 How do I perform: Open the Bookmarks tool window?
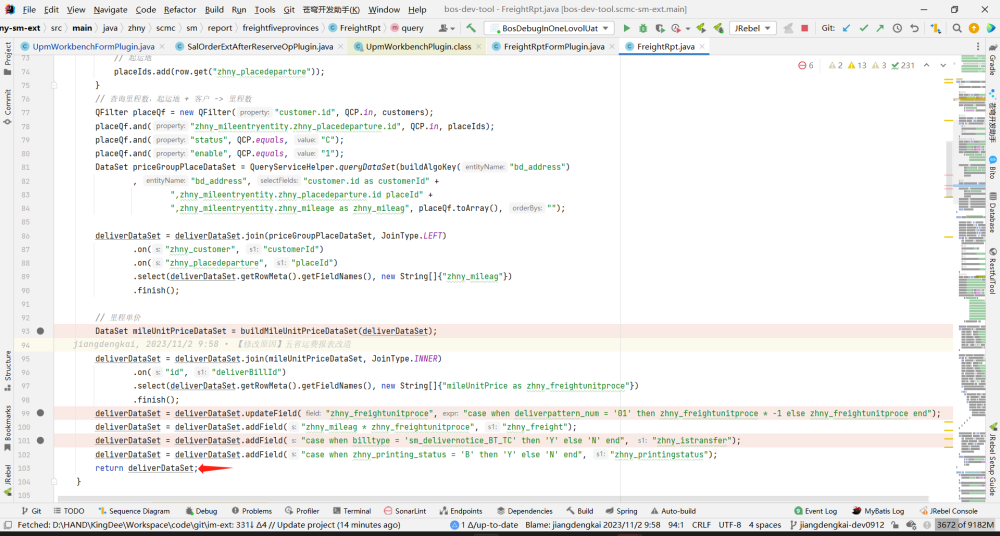(8, 426)
